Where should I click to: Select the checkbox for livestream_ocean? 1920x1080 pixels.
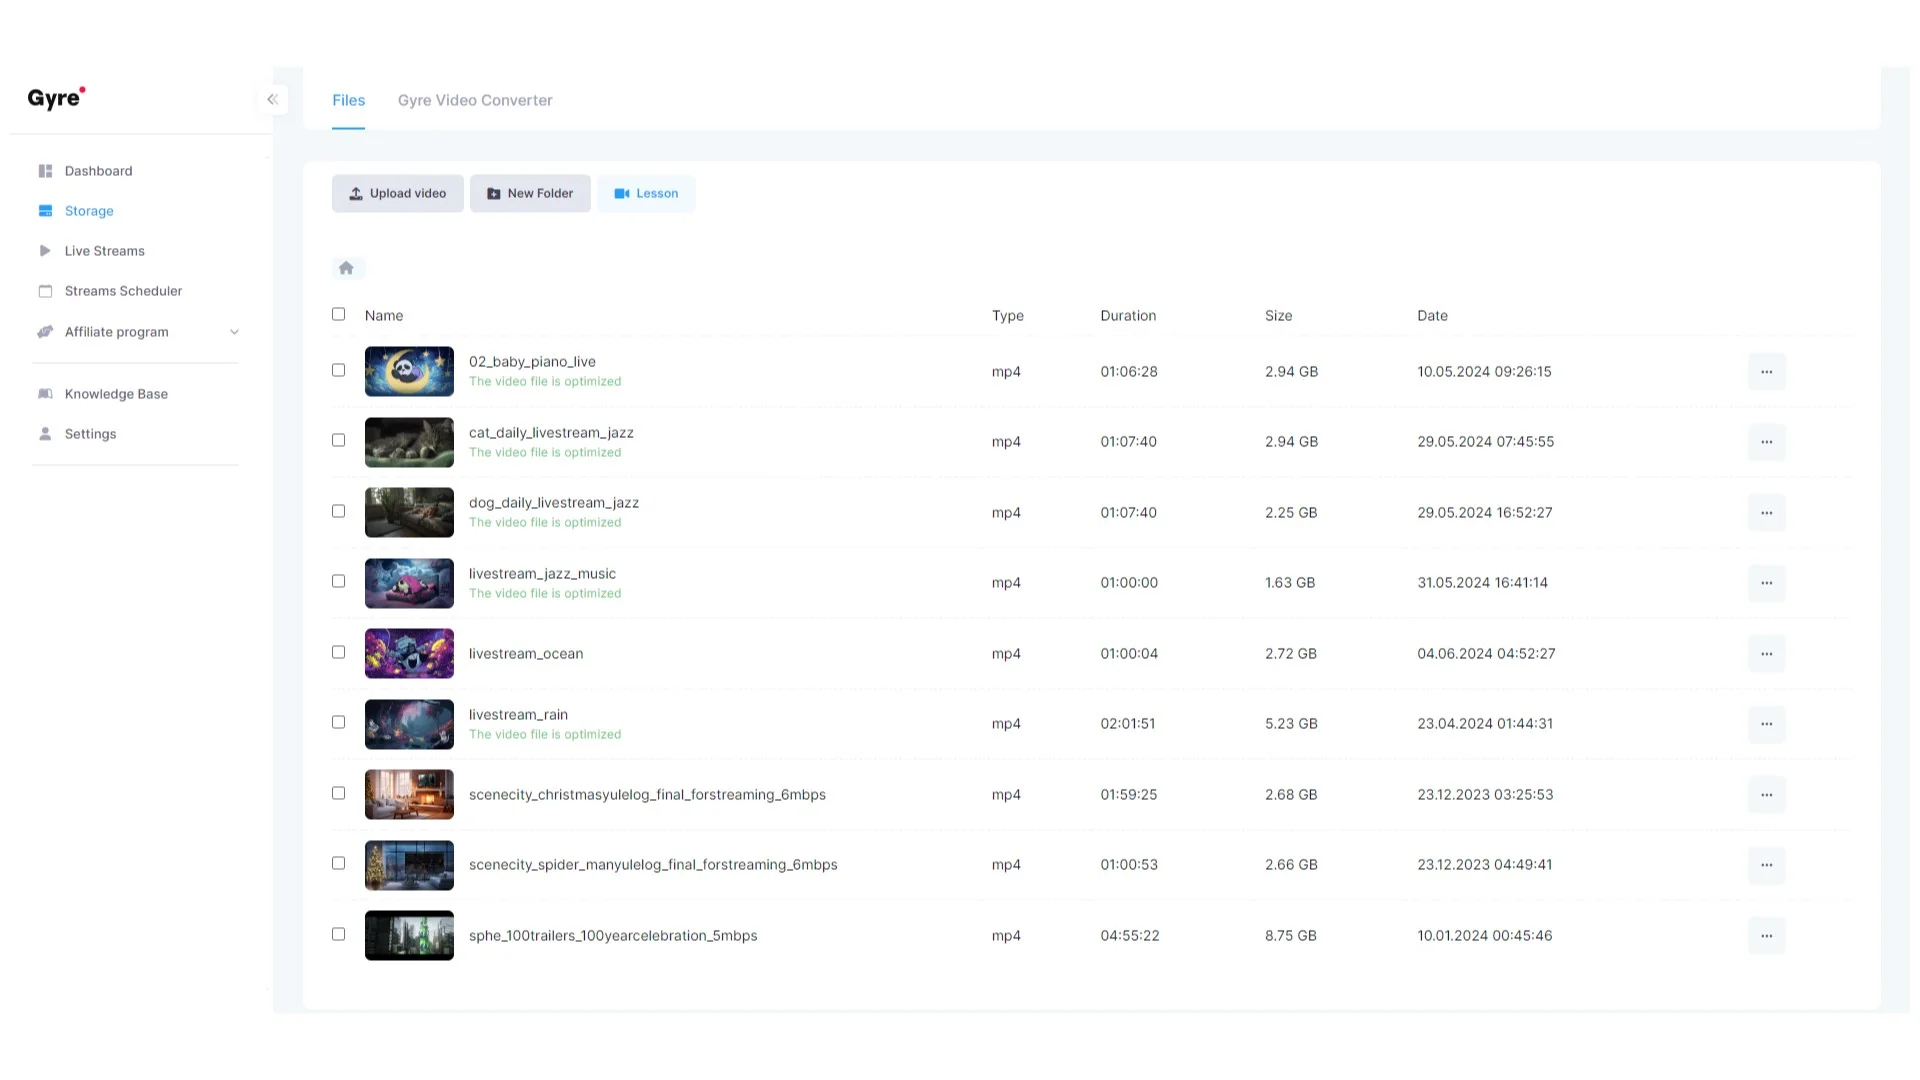338,651
